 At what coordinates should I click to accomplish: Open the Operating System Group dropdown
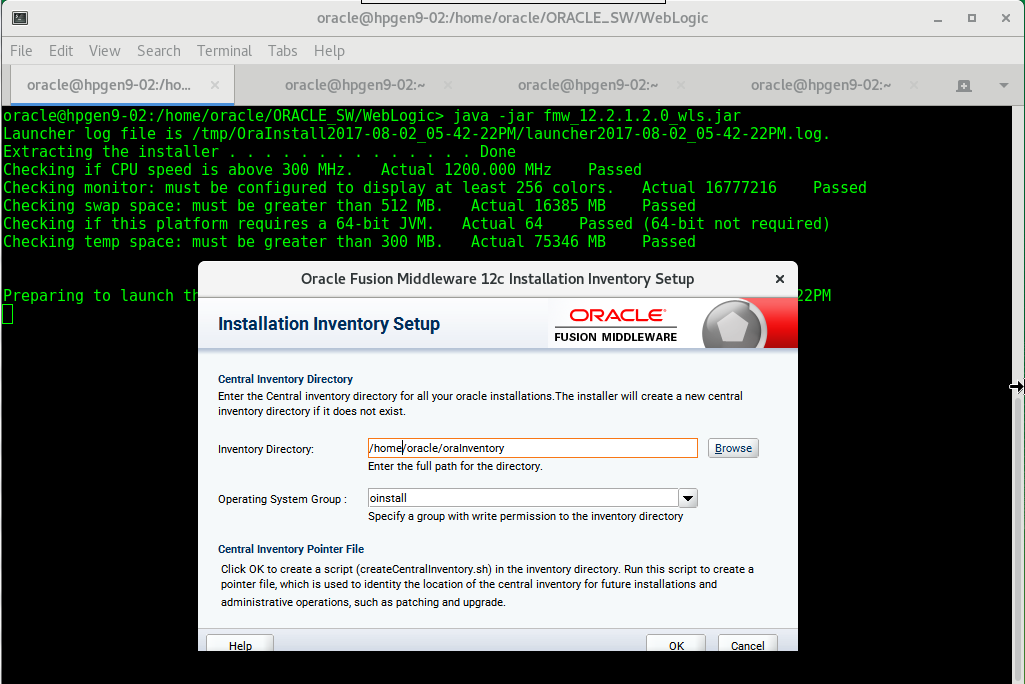687,497
